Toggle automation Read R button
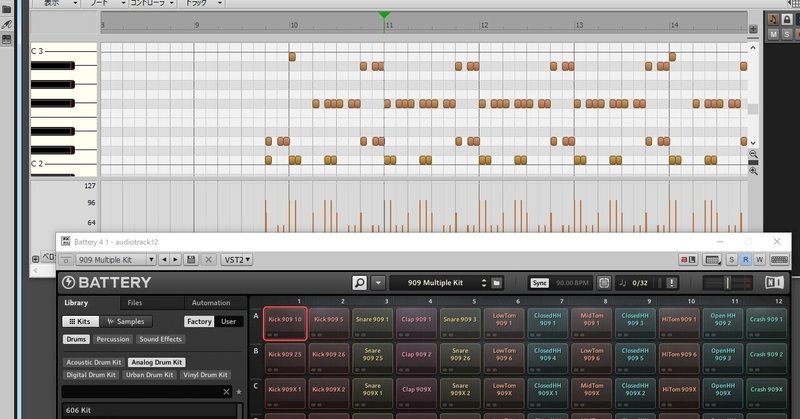 (x=745, y=259)
